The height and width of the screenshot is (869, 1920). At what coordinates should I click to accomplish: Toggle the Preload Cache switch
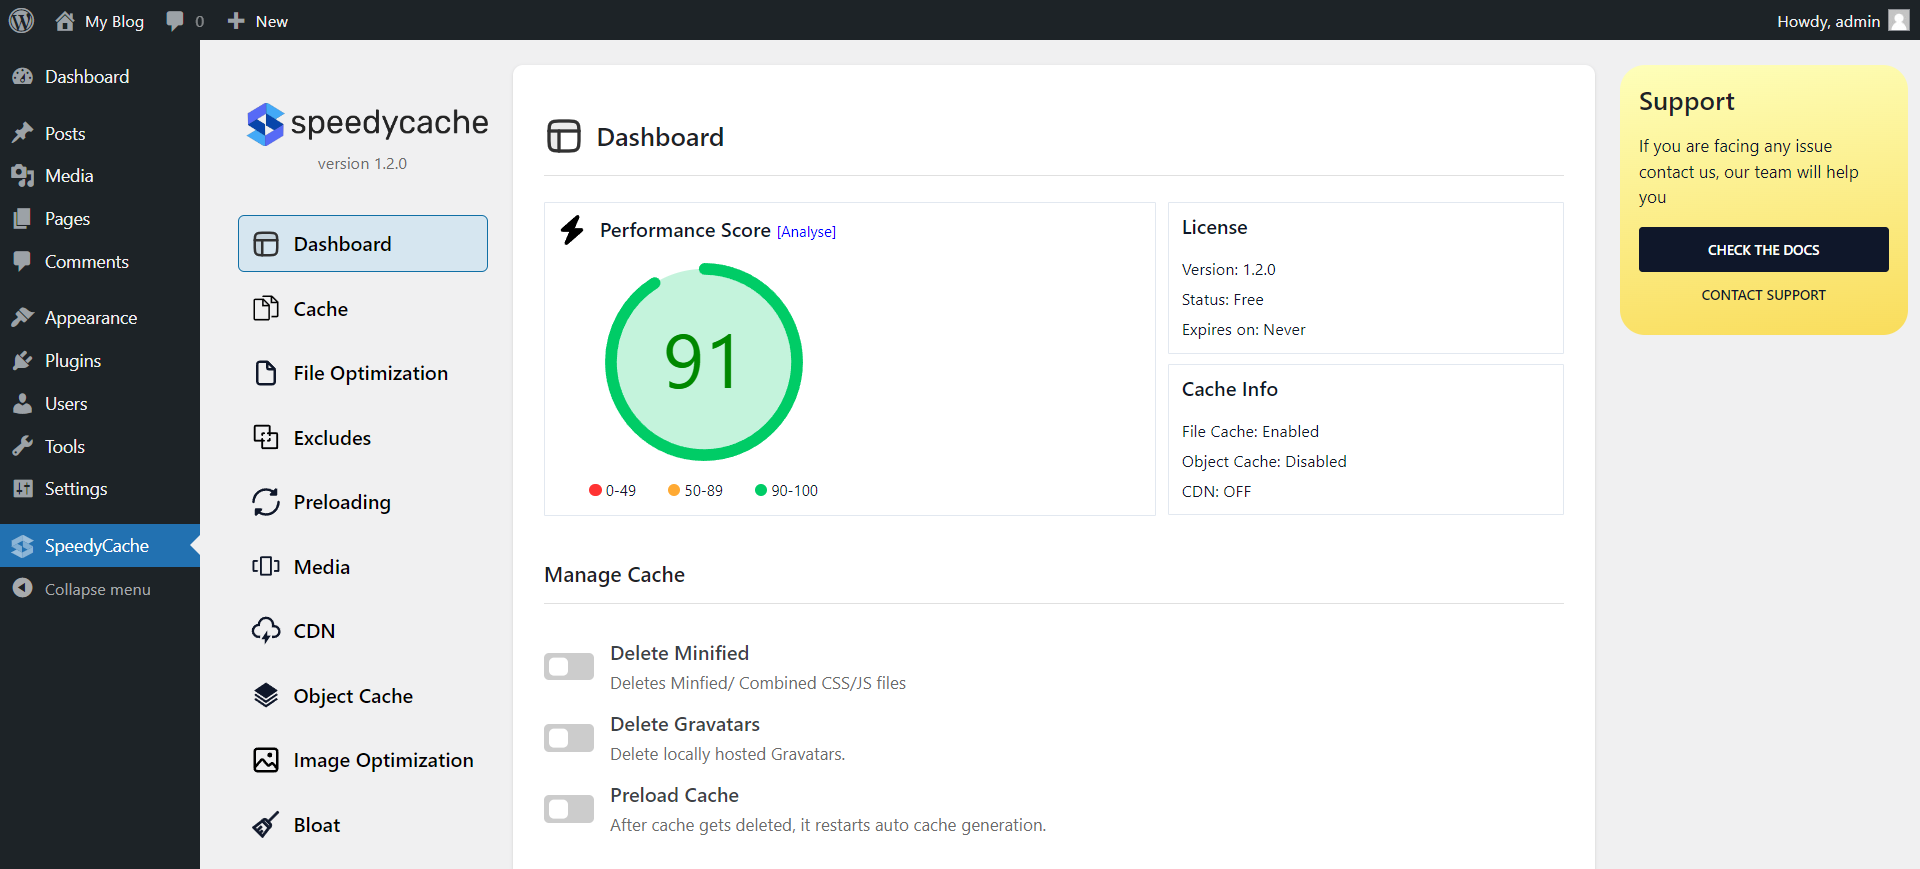[569, 809]
